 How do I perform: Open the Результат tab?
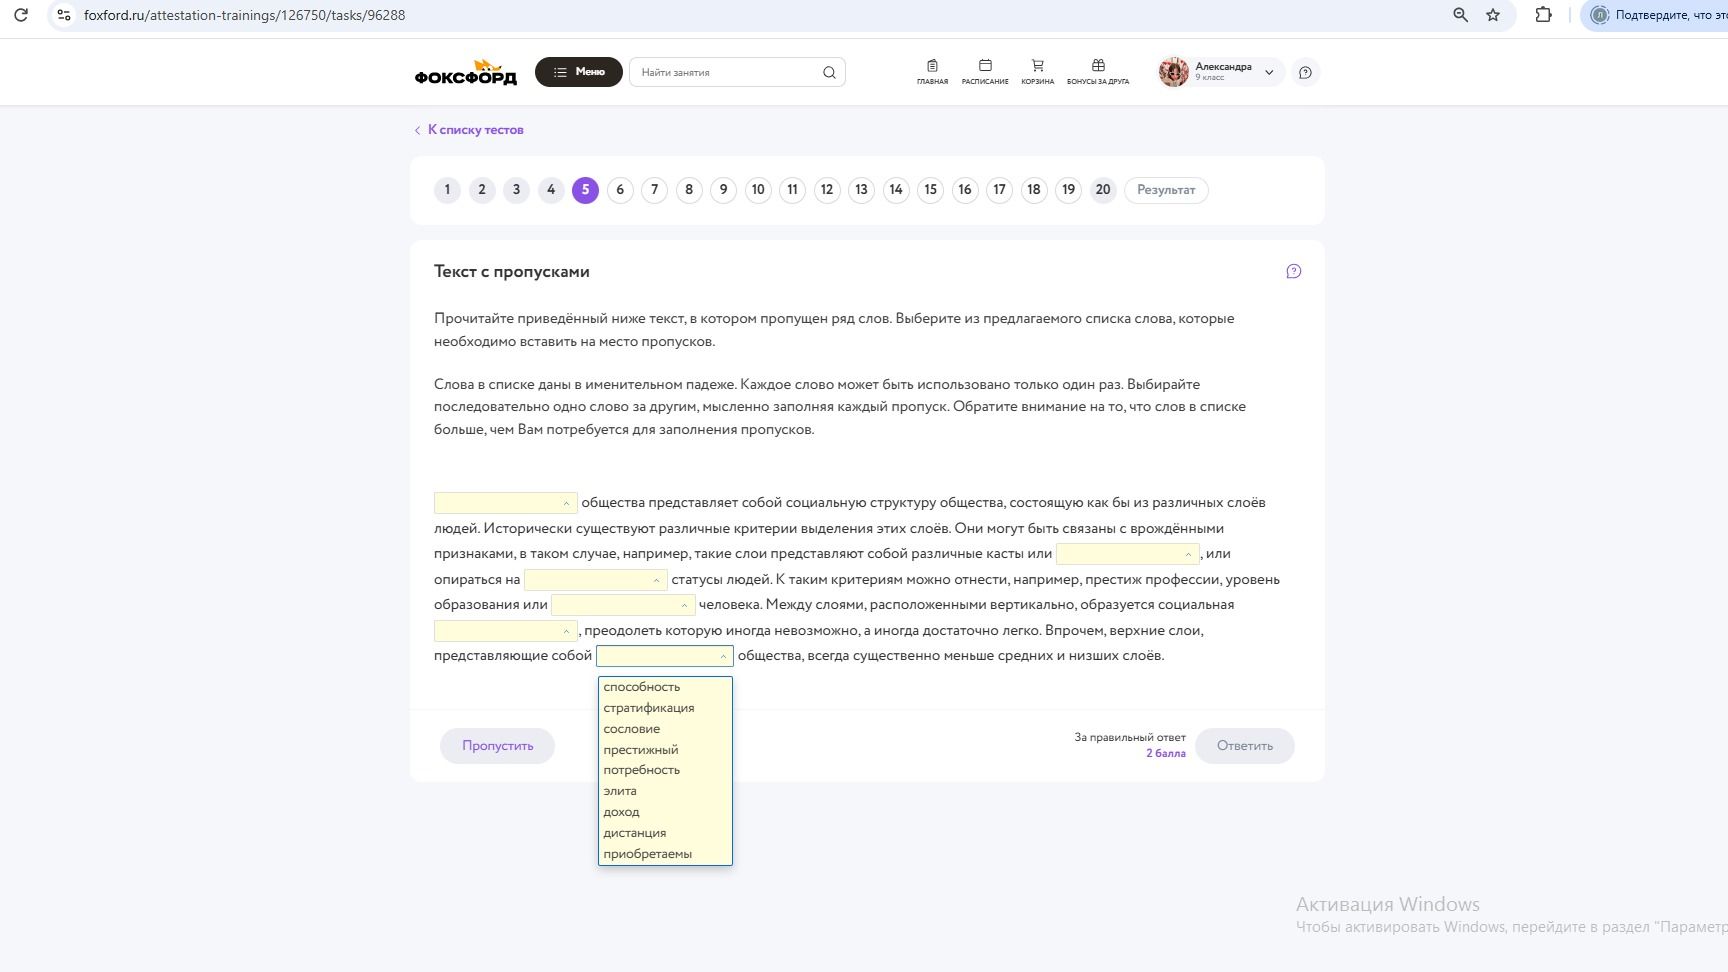pos(1166,190)
